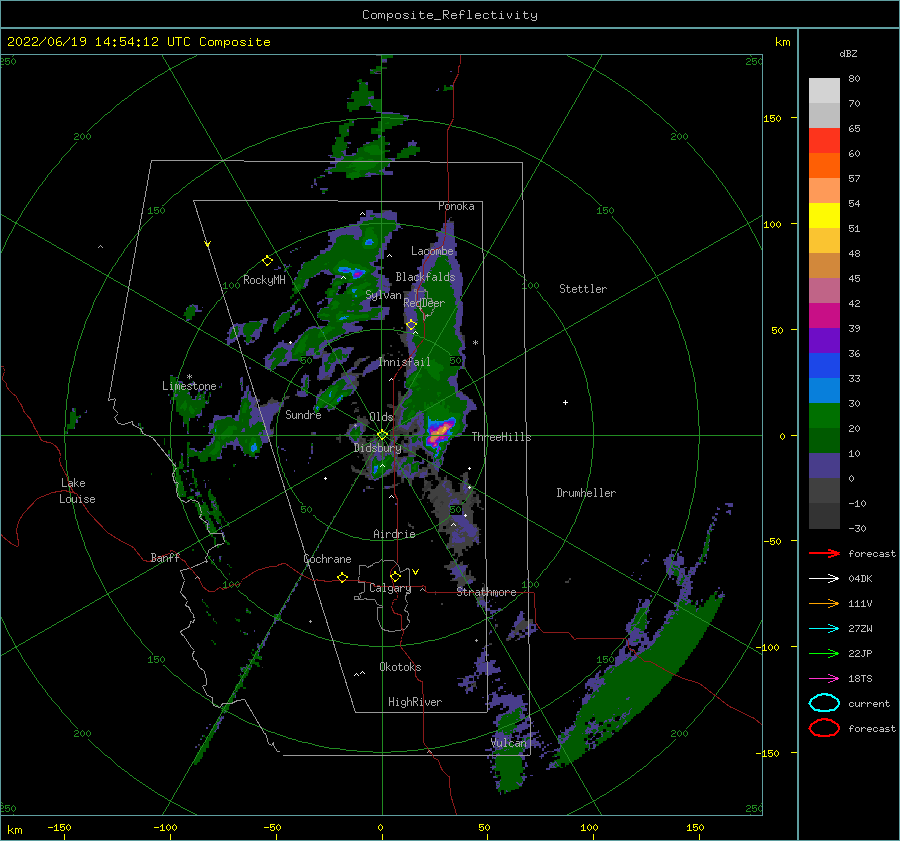Click the Strathmore label

pyautogui.click(x=487, y=592)
